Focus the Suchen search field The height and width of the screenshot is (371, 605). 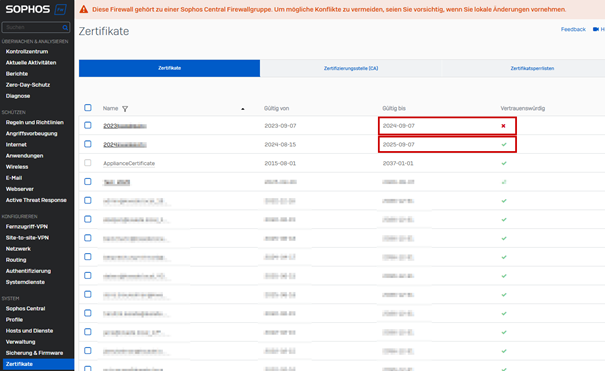click(35, 27)
